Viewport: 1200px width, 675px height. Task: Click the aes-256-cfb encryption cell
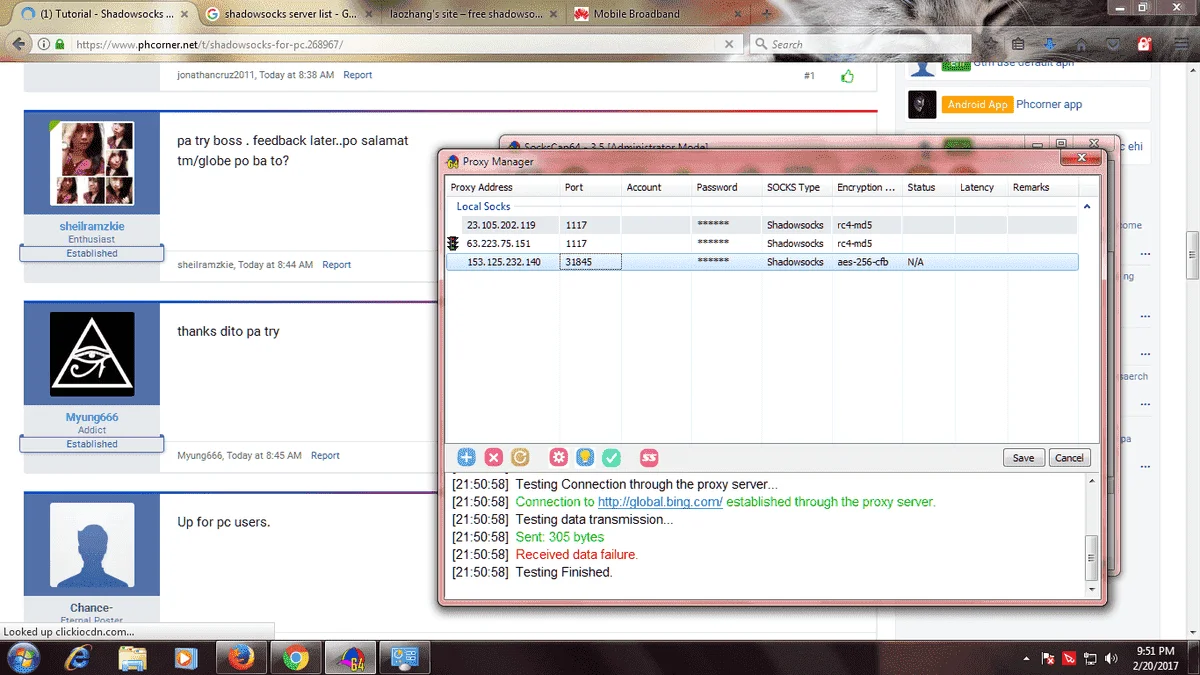tap(866, 262)
